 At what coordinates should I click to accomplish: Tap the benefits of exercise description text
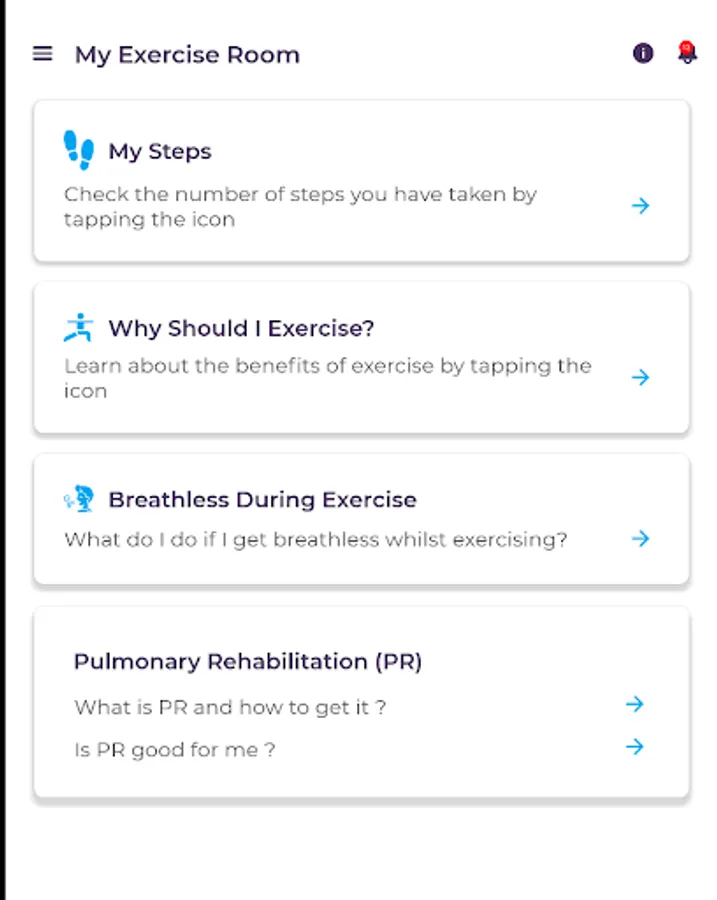[328, 378]
